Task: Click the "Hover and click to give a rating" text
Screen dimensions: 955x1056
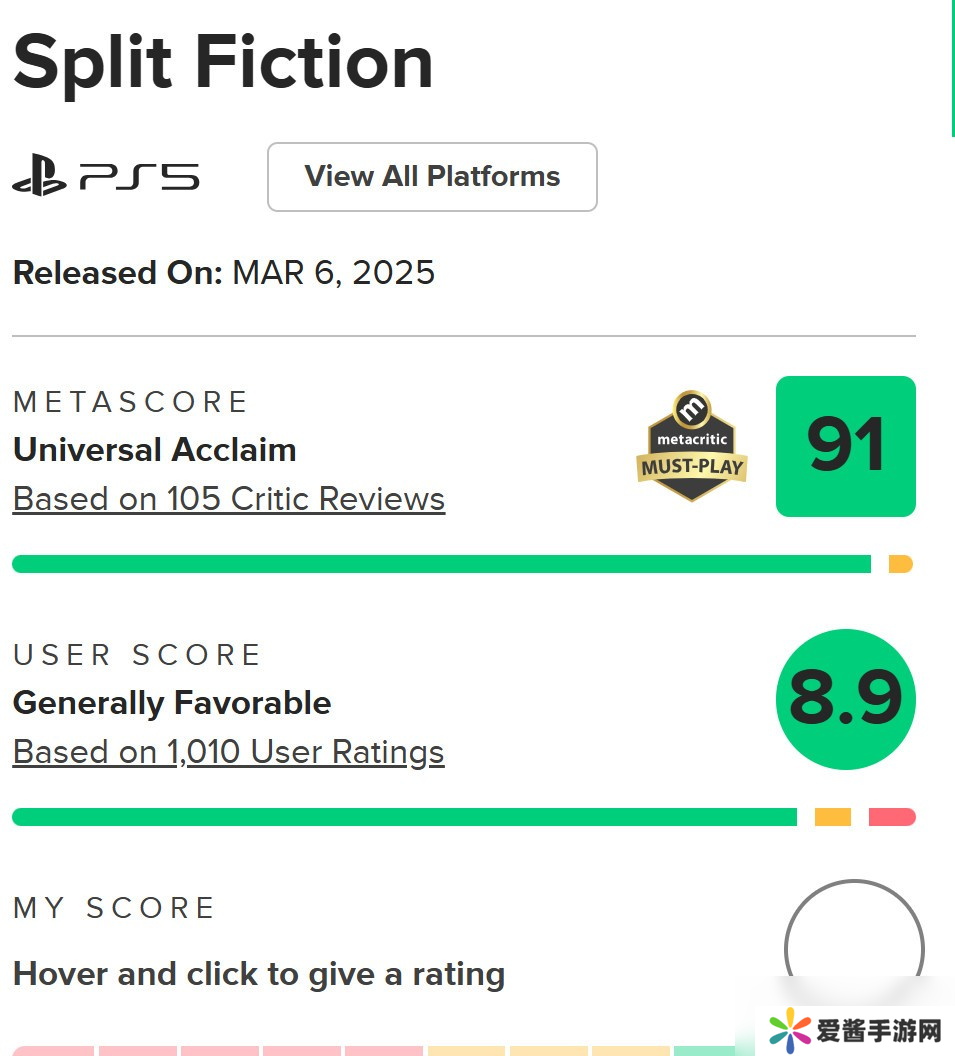Action: [258, 973]
